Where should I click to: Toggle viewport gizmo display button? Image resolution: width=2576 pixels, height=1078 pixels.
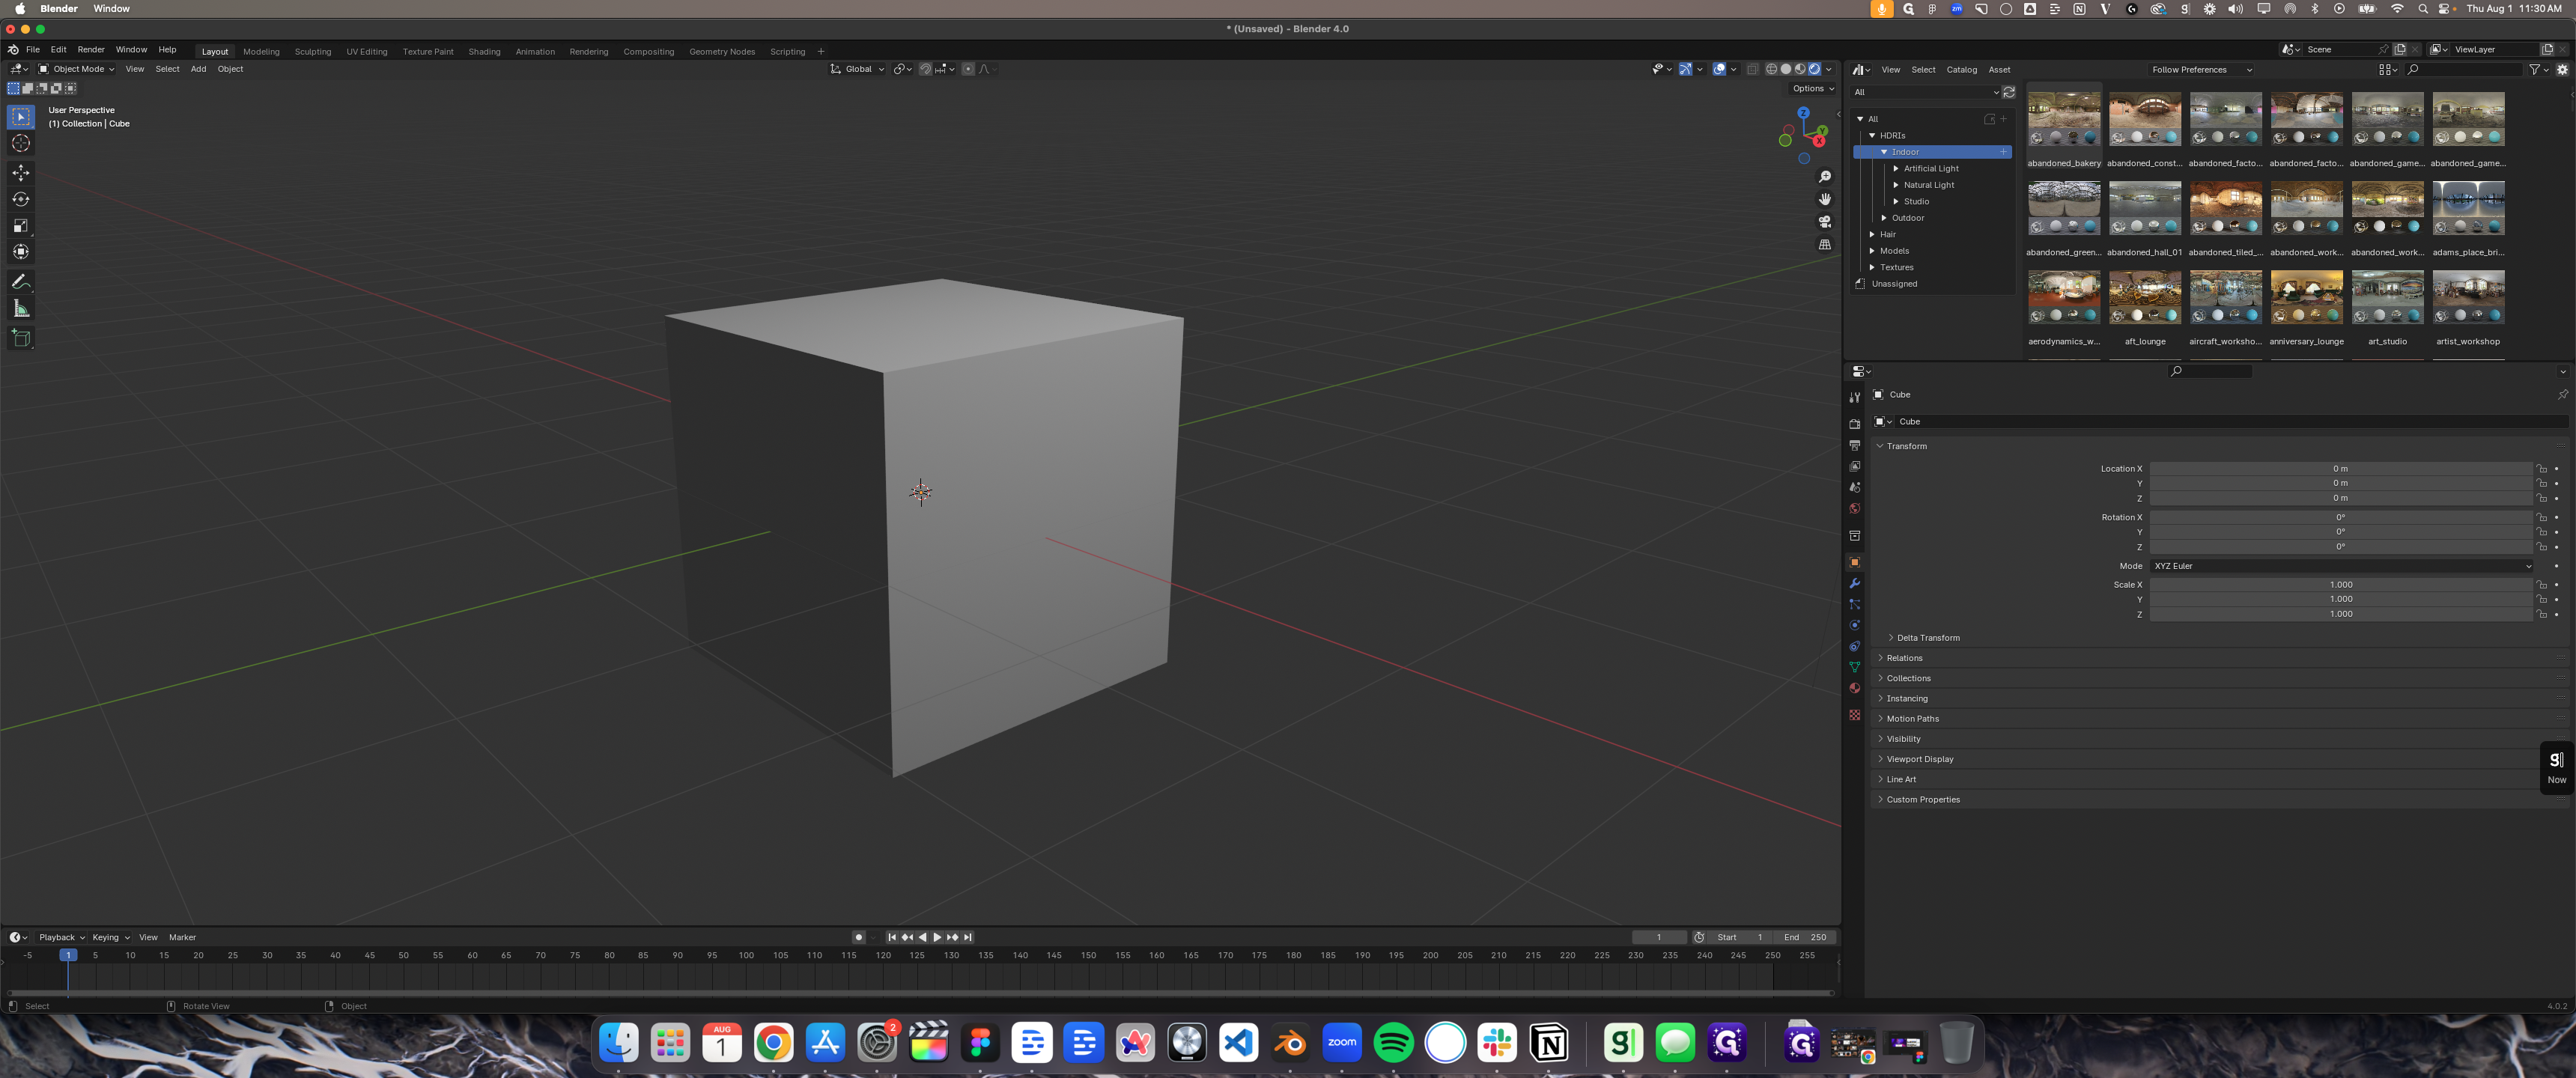tap(1685, 69)
